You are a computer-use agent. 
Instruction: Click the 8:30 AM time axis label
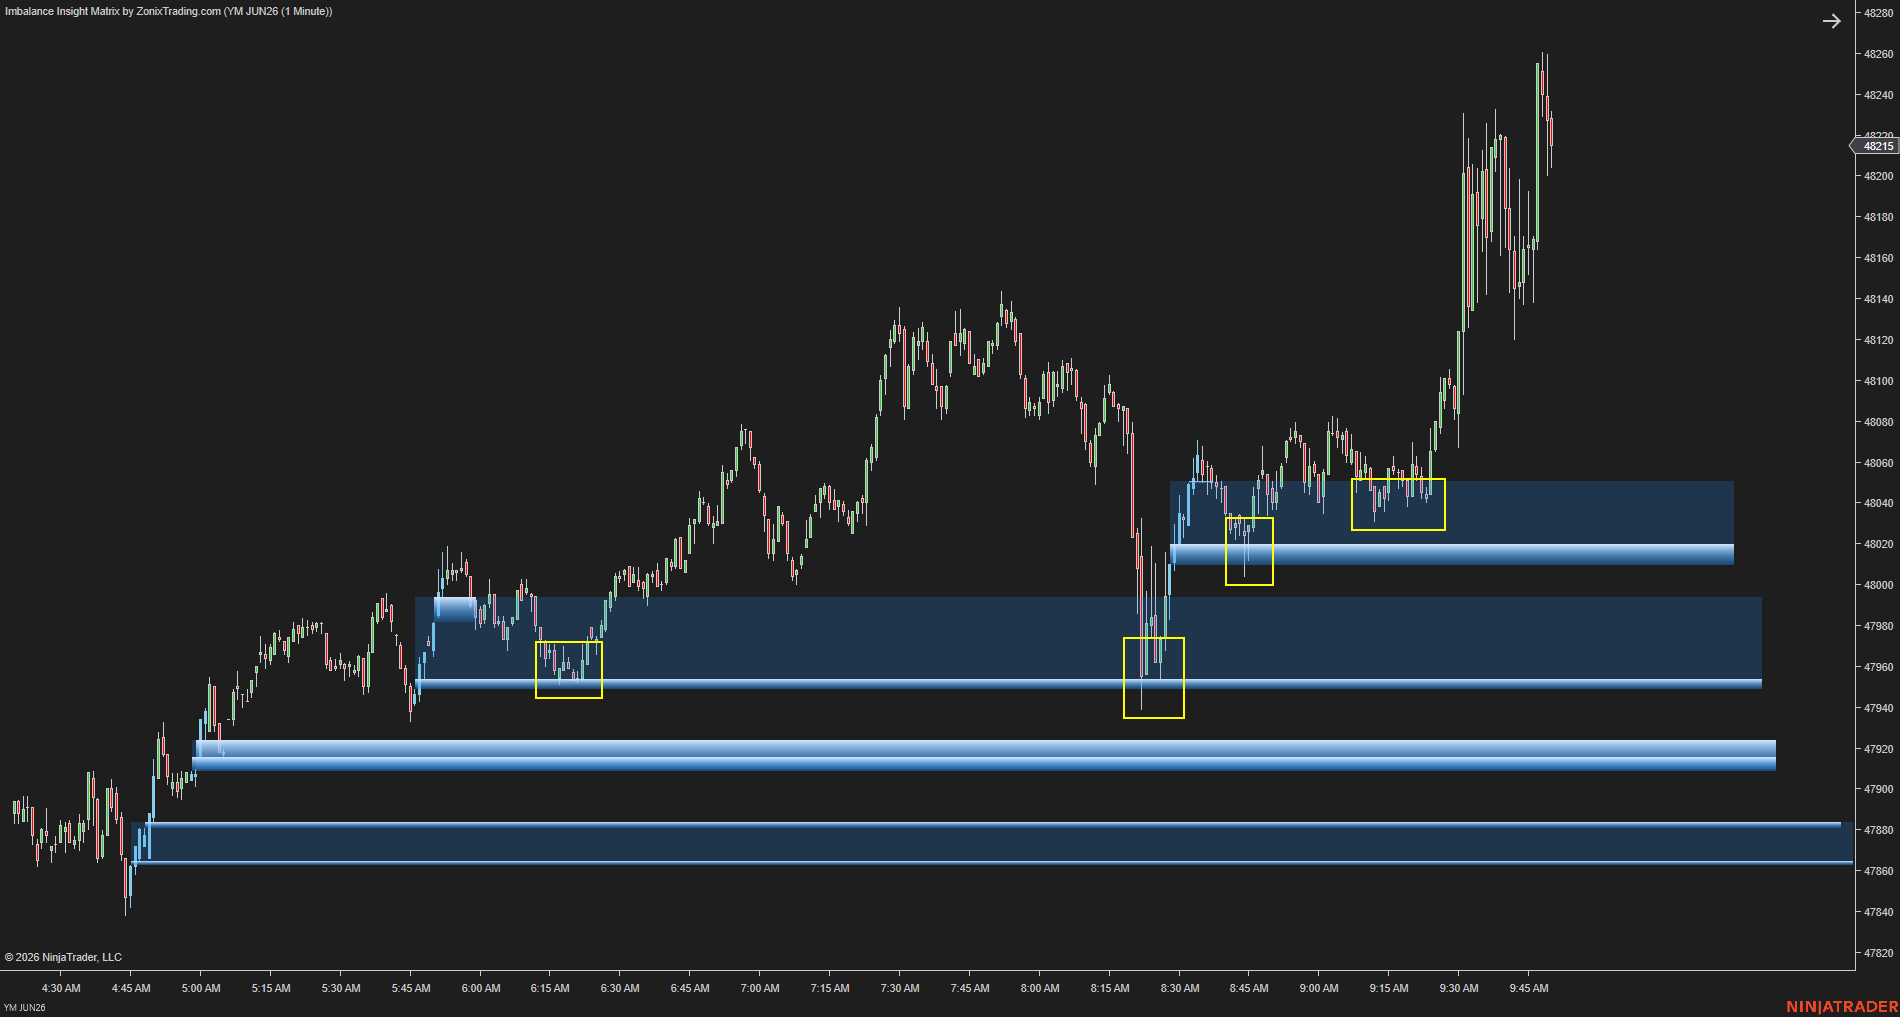(1180, 988)
